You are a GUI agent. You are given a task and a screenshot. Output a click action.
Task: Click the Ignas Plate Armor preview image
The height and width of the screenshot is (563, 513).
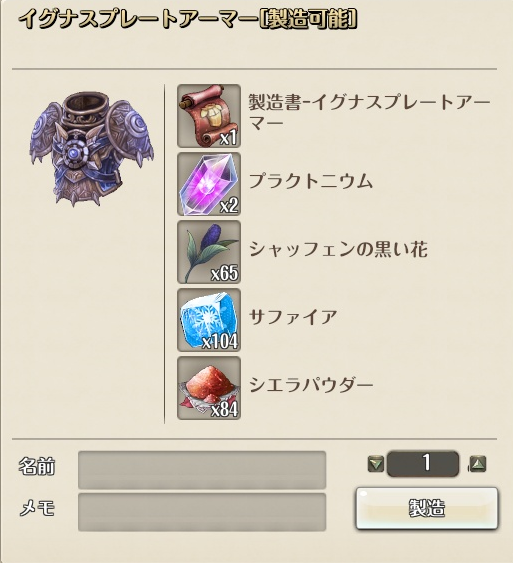92,149
